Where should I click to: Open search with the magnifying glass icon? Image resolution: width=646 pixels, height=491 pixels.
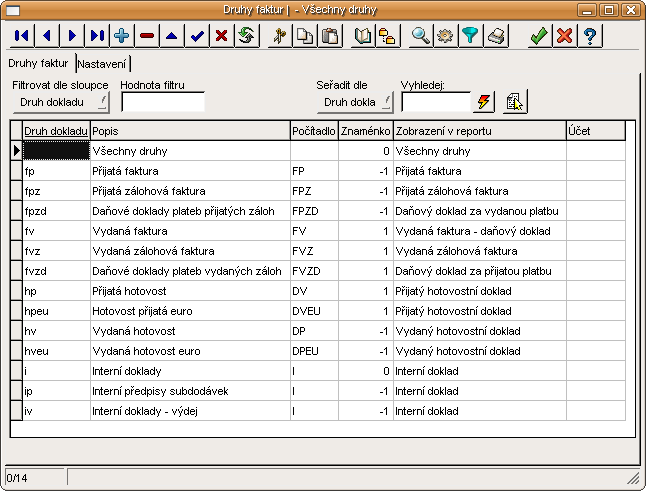click(x=421, y=35)
